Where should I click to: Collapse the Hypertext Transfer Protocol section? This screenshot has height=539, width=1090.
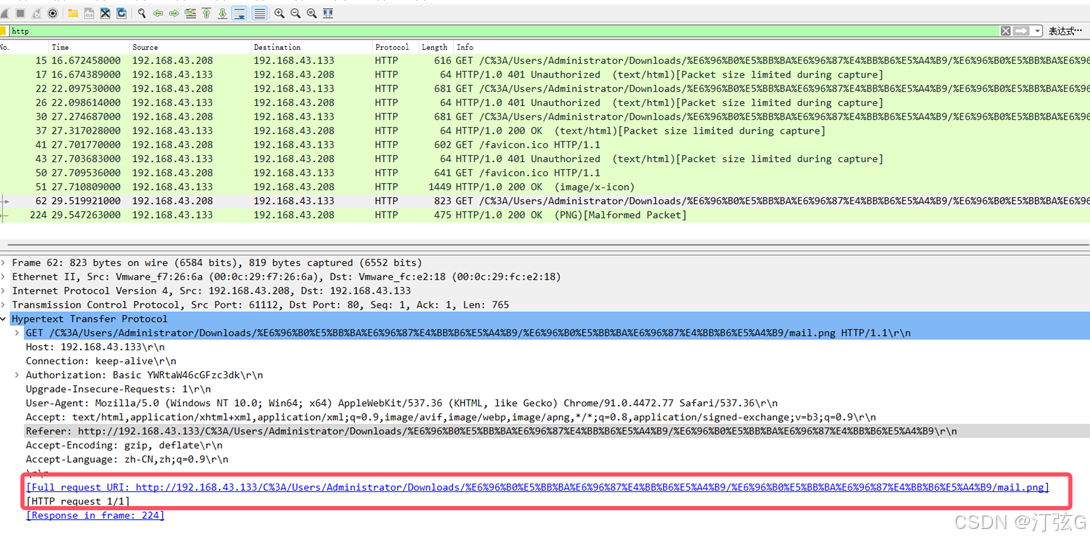tap(3, 319)
